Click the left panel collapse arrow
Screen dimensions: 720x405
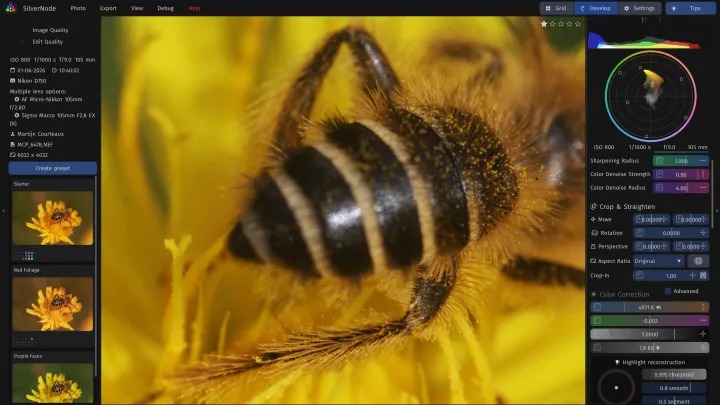pos(3,211)
